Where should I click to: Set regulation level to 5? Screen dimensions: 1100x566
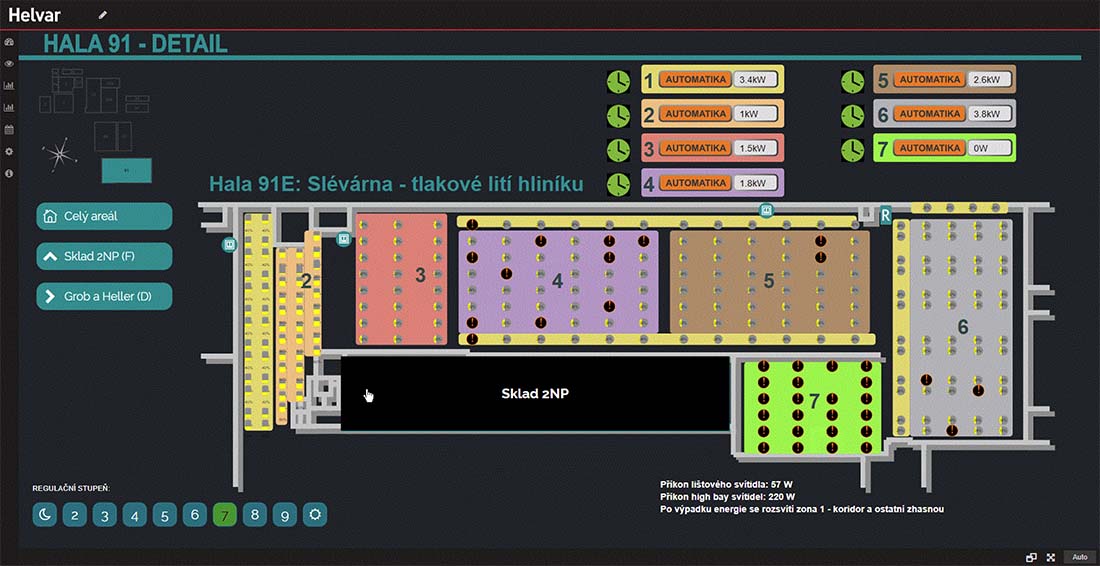click(165, 515)
